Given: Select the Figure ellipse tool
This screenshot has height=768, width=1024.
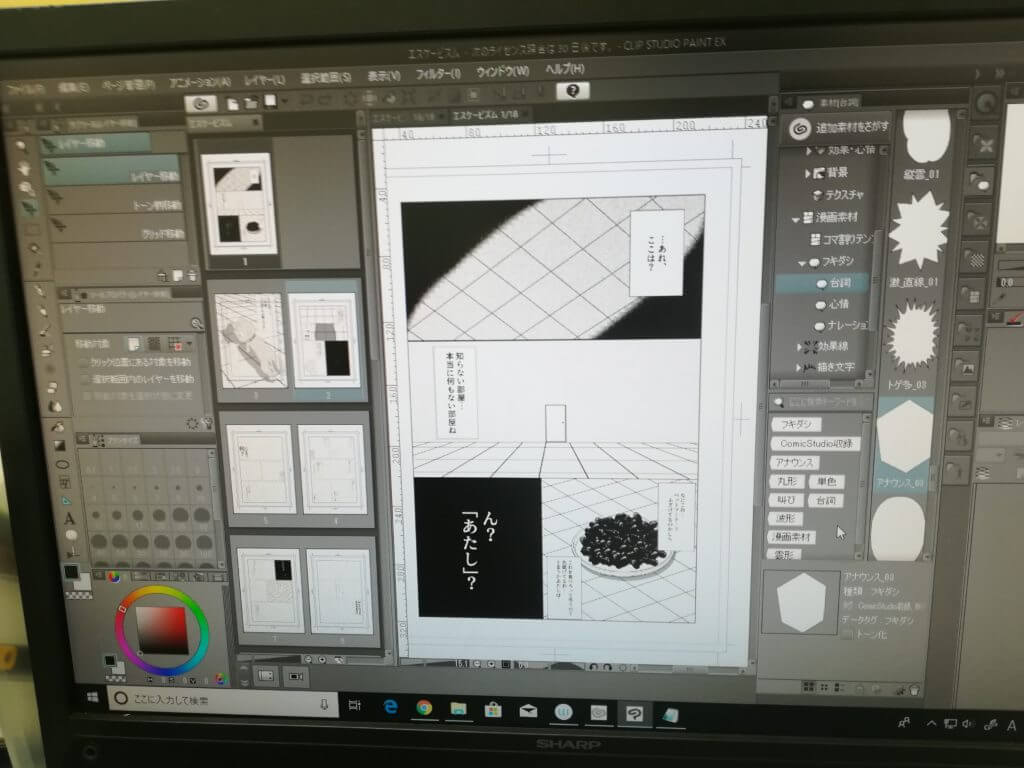Looking at the screenshot, I should coord(62,464).
